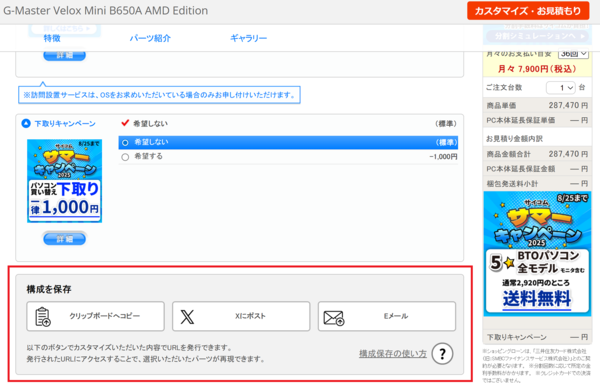
Task: Click the 商品単価 row in sidebar
Action: pos(537,105)
